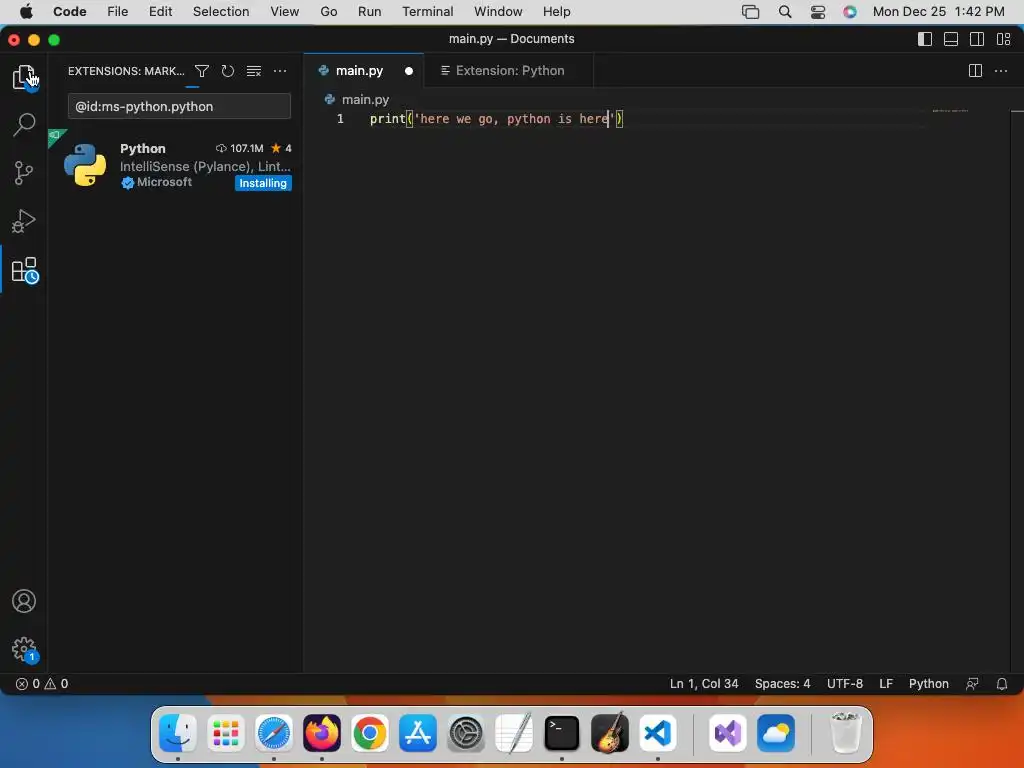Click main.py in the breadcrumb
This screenshot has width=1024, height=768.
365,100
